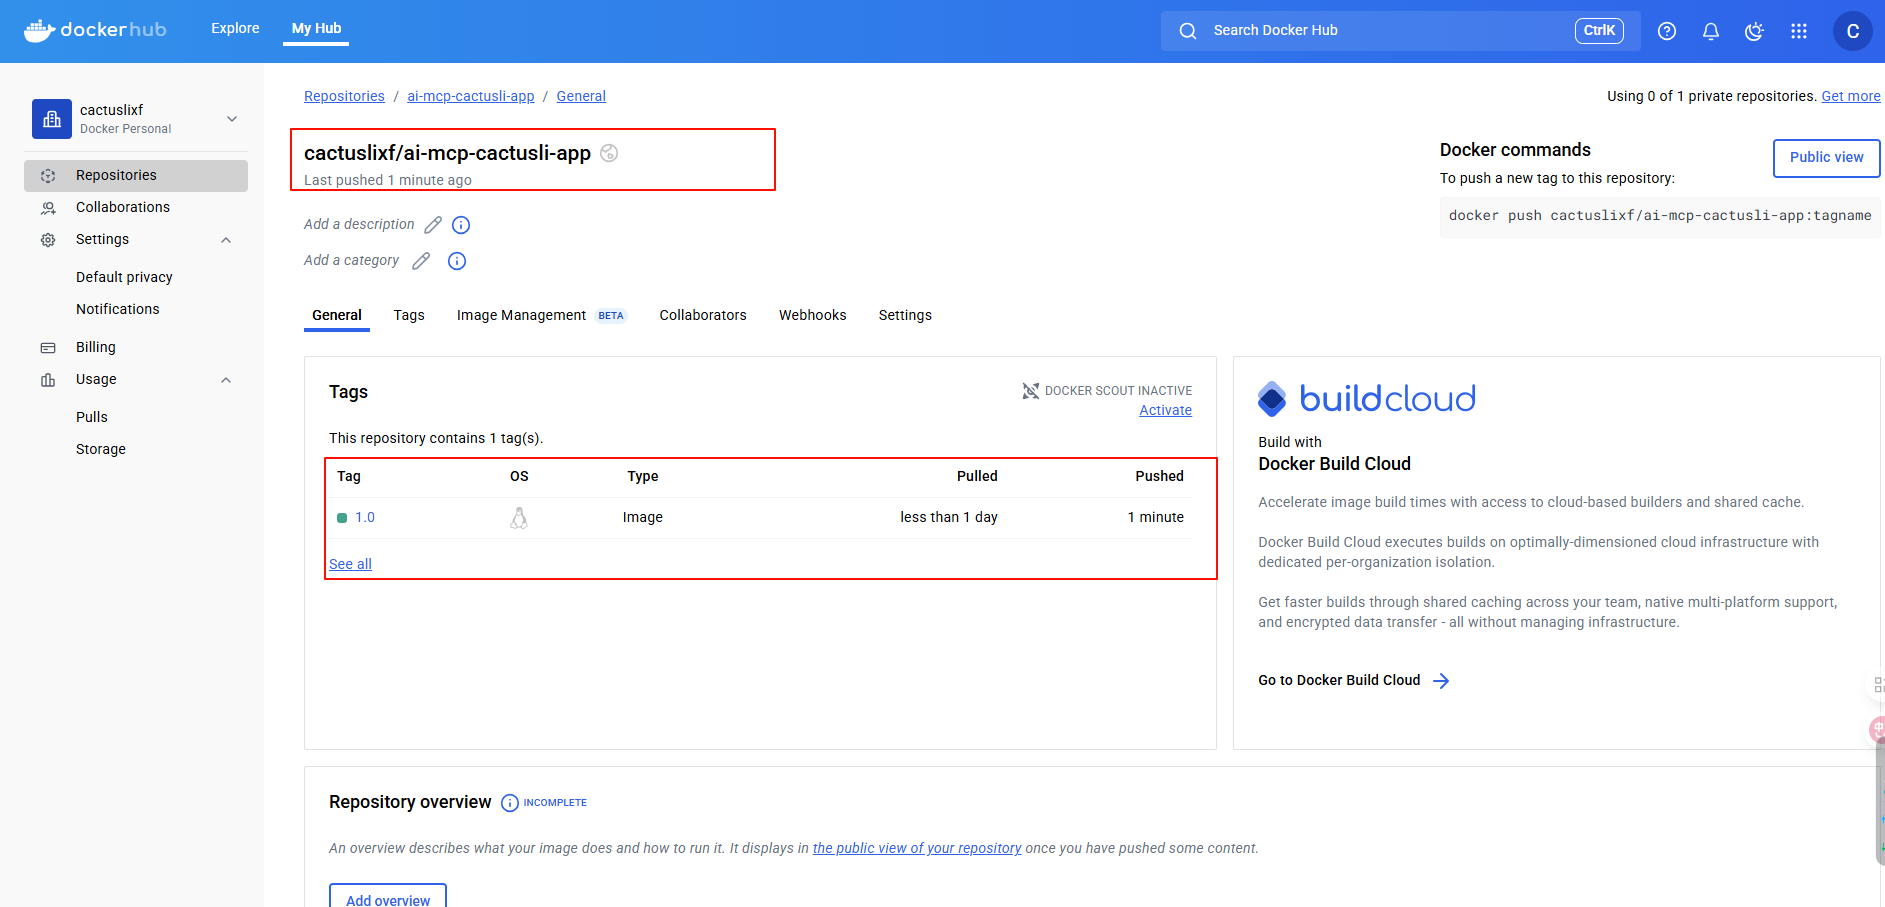Click the Docker Hub logo
Viewport: 1885px width, 907px height.
click(x=95, y=30)
